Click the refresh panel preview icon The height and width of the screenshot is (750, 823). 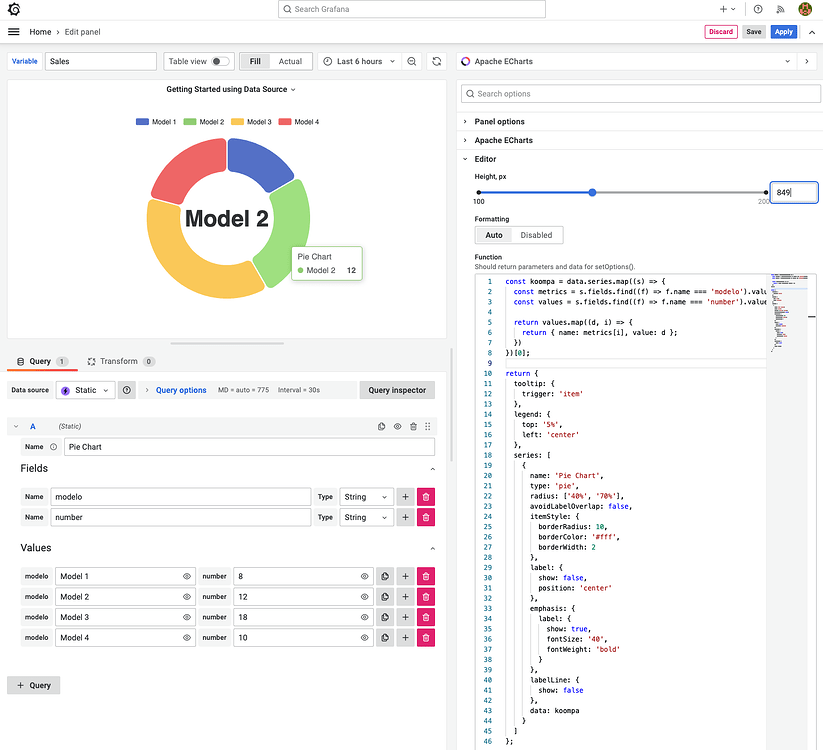(x=437, y=60)
